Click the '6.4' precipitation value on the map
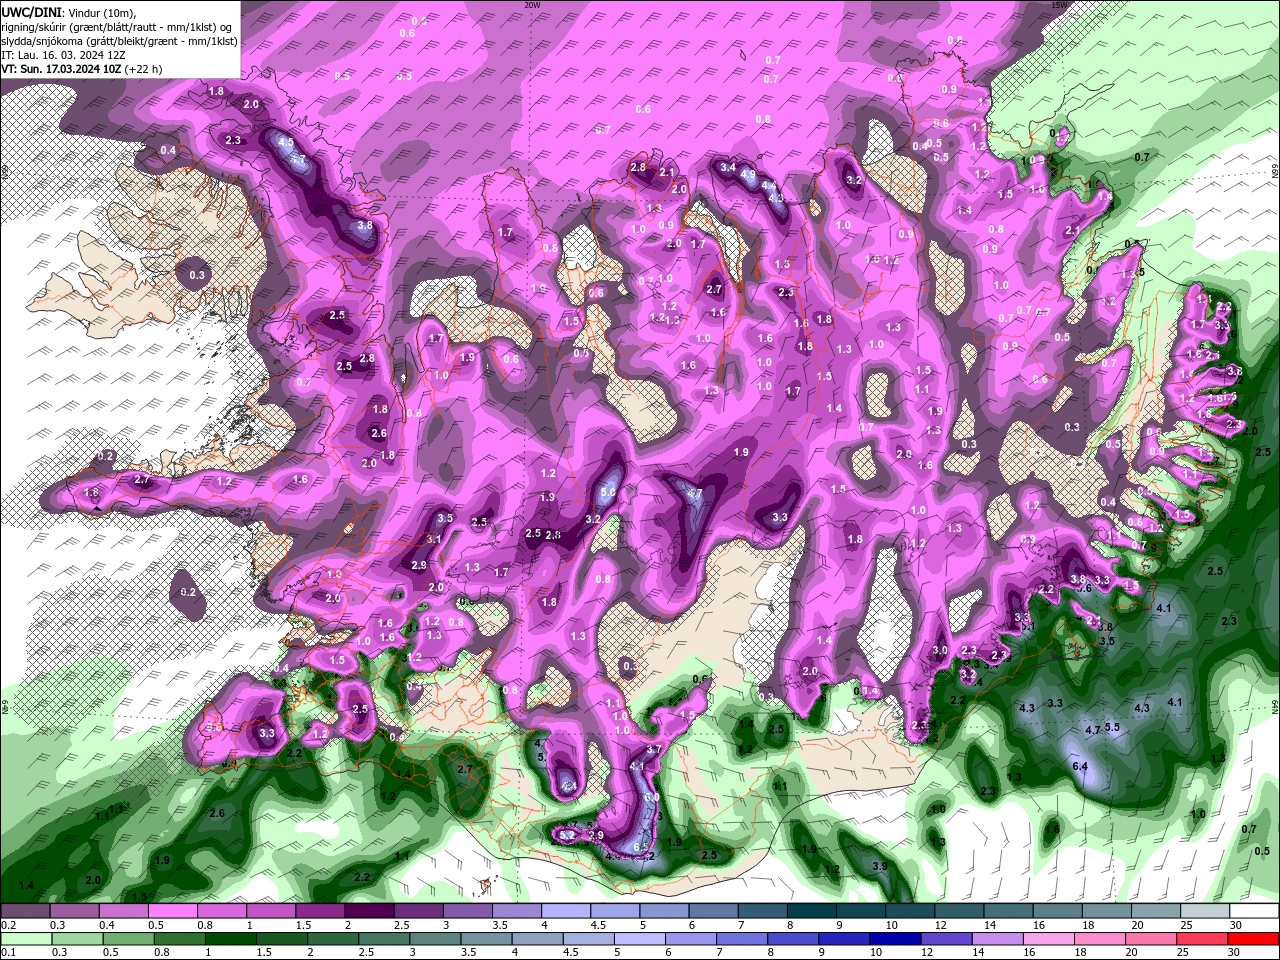Screen dimensions: 1280x960 (x=1080, y=766)
